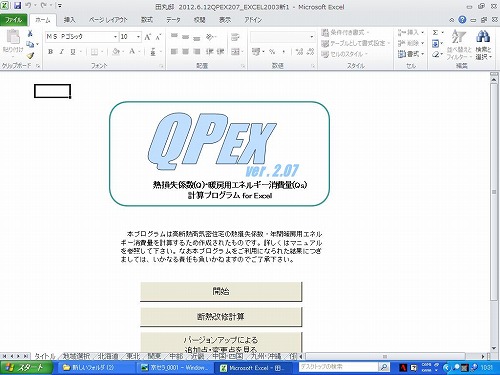Open the Format (書式) cells dropdown

point(411,54)
